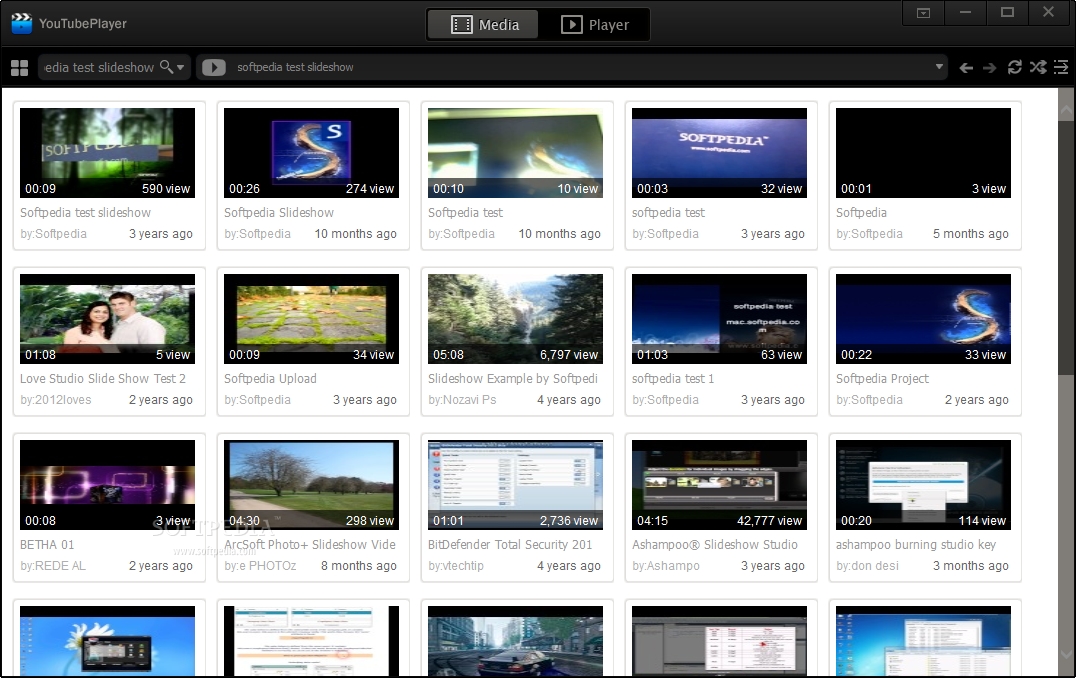
Task: Click the search magnifier icon
Action: click(x=166, y=67)
